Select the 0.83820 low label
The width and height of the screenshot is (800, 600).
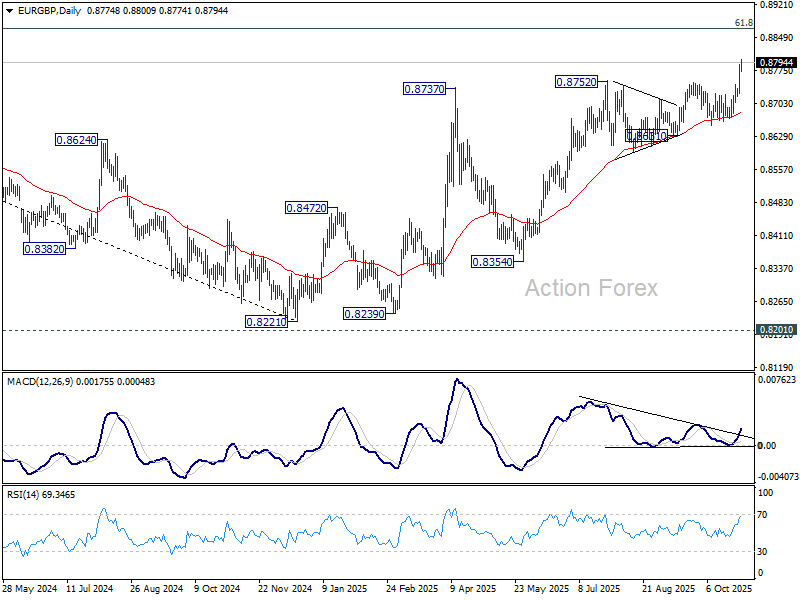click(x=45, y=249)
